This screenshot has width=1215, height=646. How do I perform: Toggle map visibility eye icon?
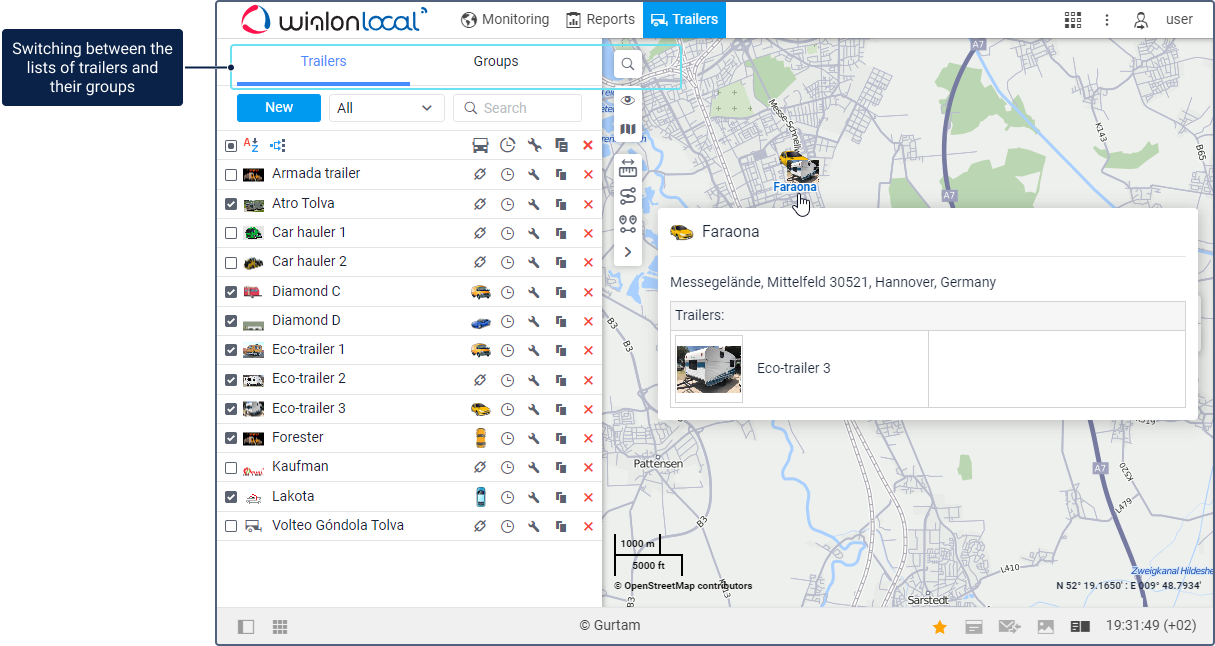coord(628,100)
